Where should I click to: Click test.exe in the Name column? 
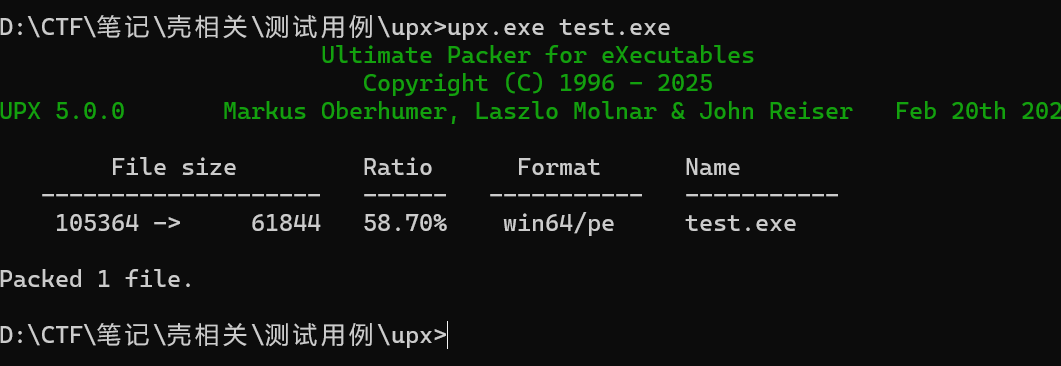point(740,223)
